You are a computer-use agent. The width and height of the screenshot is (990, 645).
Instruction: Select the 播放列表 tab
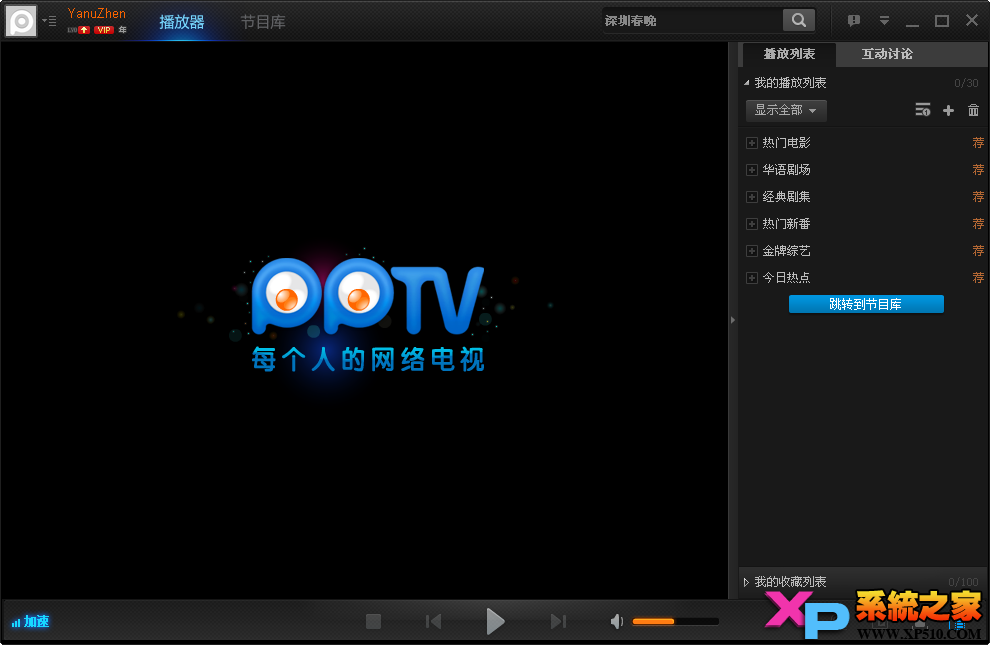coord(789,54)
